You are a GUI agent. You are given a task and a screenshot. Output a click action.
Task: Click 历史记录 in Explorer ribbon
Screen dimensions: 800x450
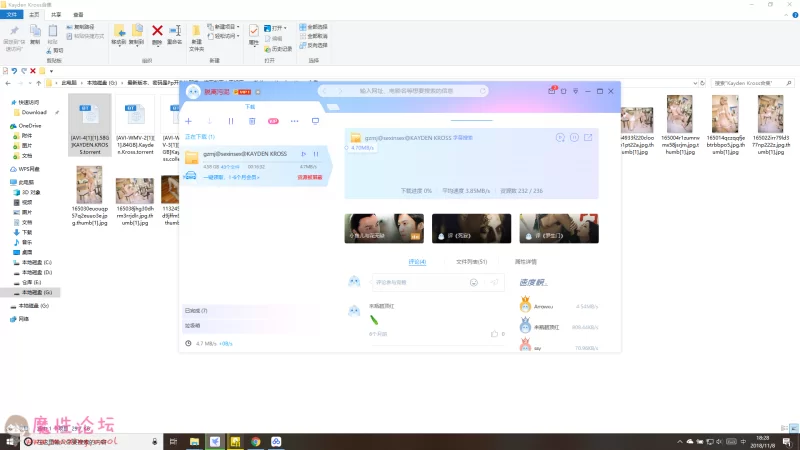(278, 49)
